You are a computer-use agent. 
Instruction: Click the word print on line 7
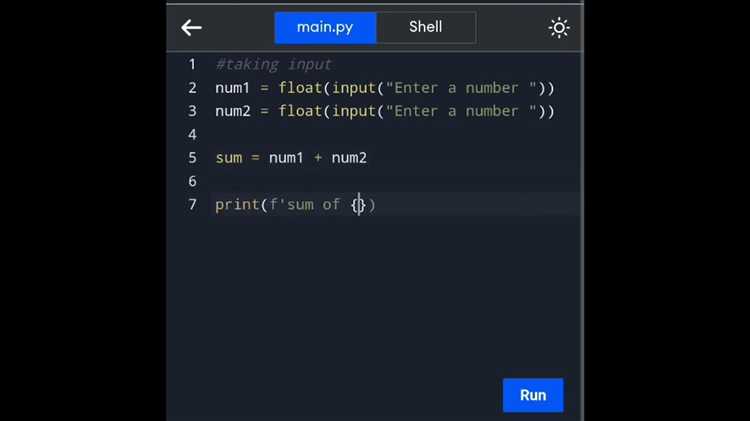point(237,205)
